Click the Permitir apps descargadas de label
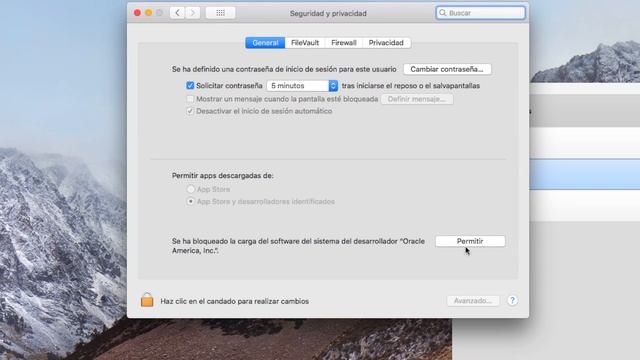The image size is (640, 360). [222, 176]
